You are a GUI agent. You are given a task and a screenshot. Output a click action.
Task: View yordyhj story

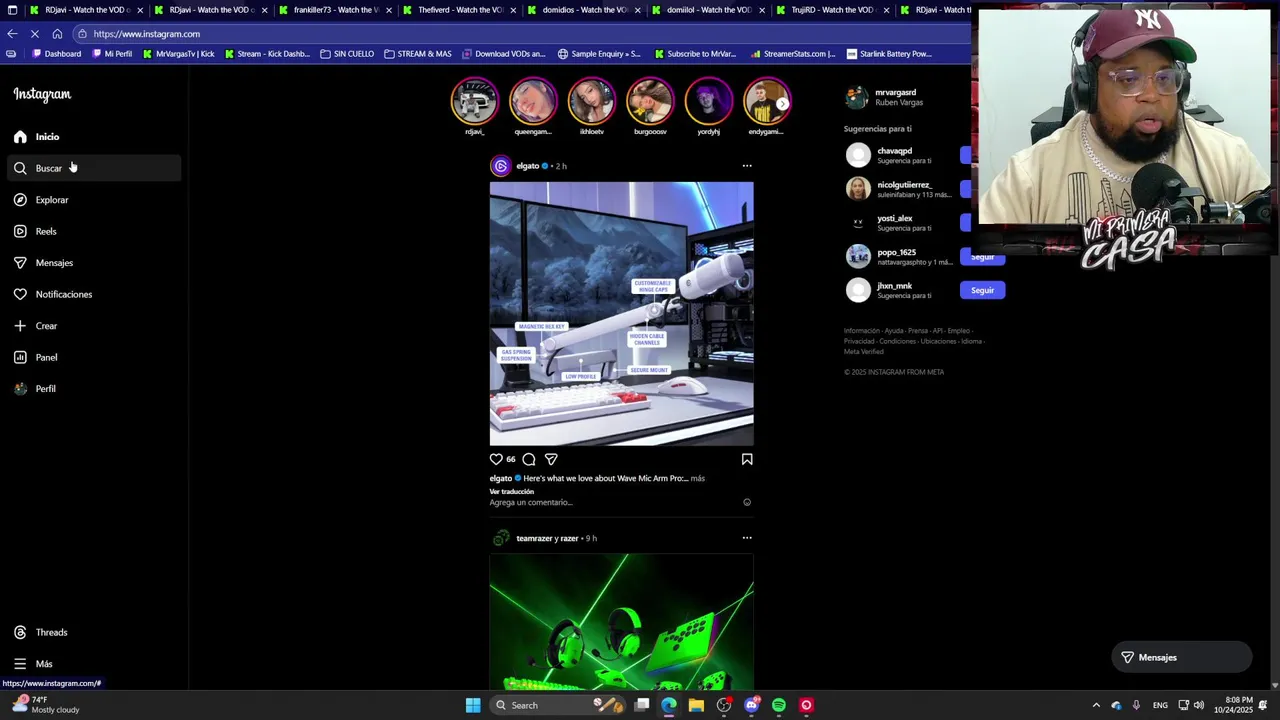tap(709, 102)
